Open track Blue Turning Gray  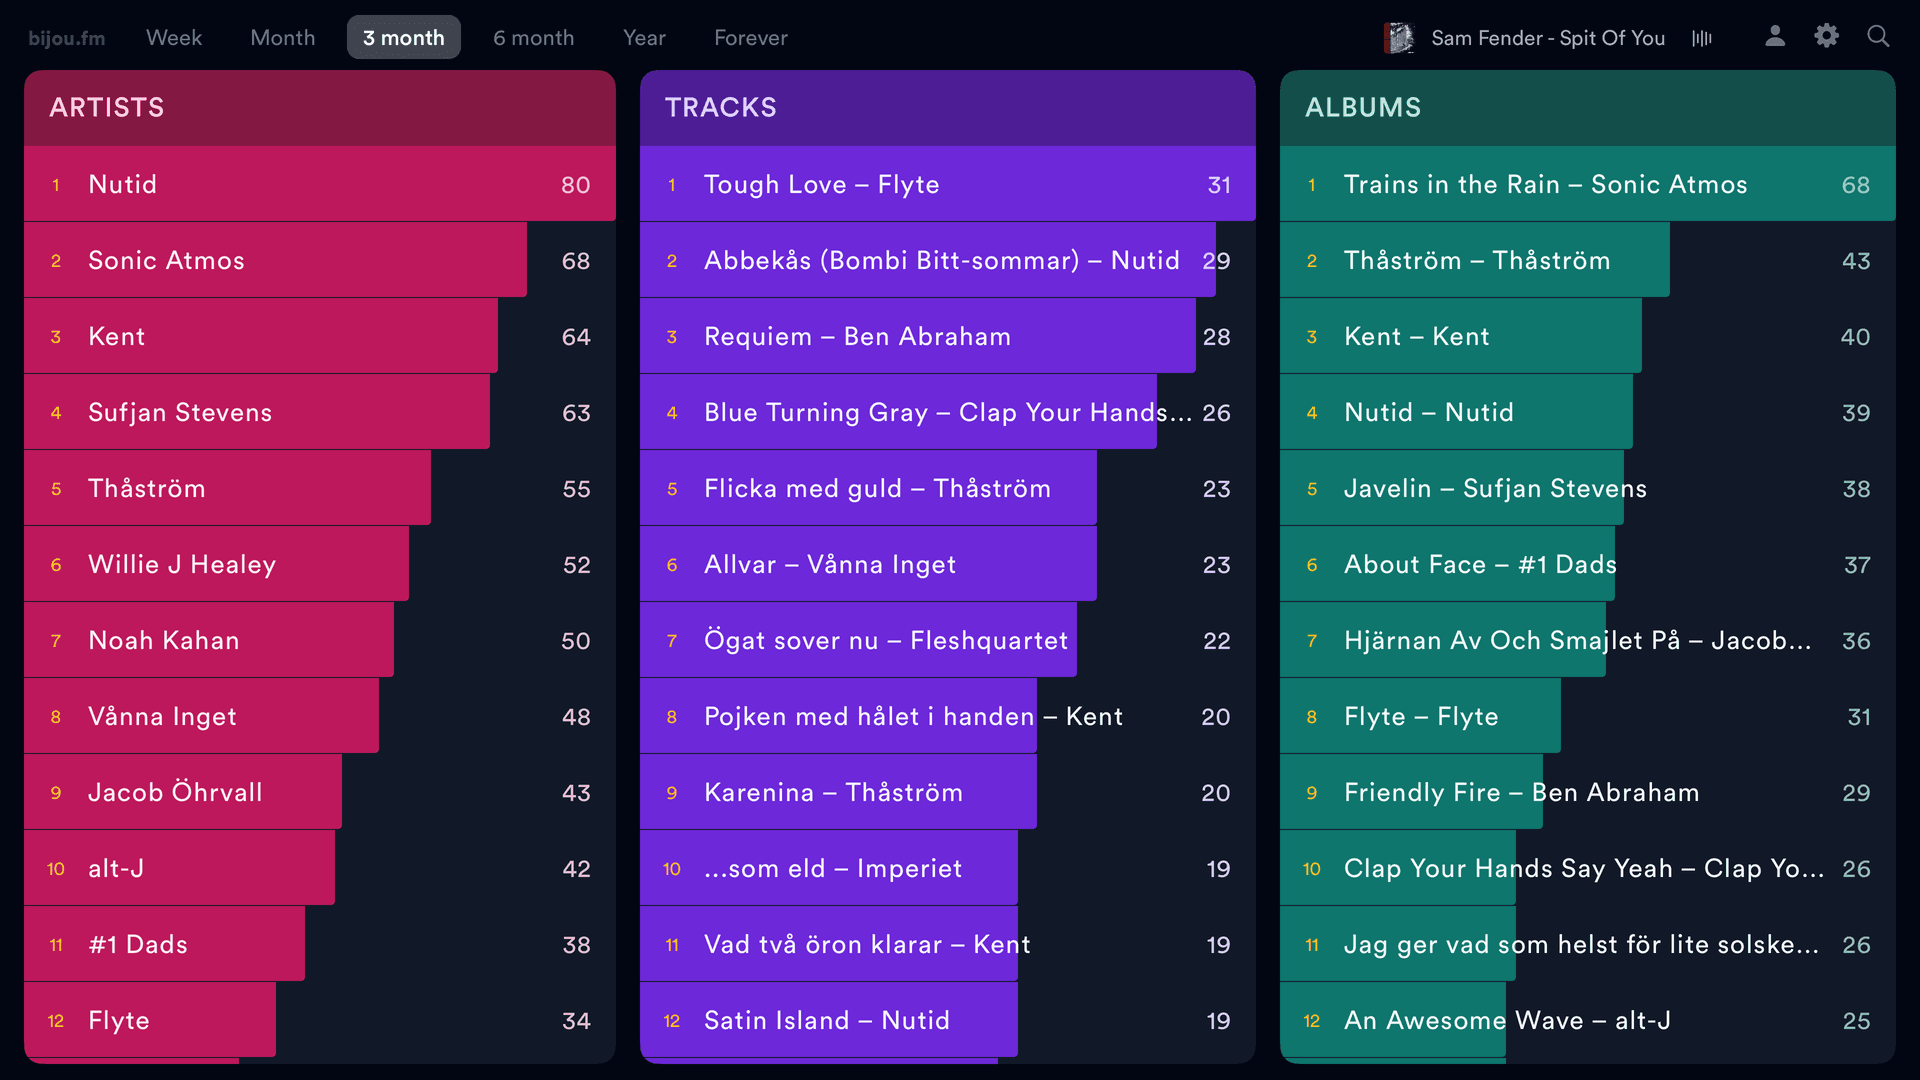point(948,412)
